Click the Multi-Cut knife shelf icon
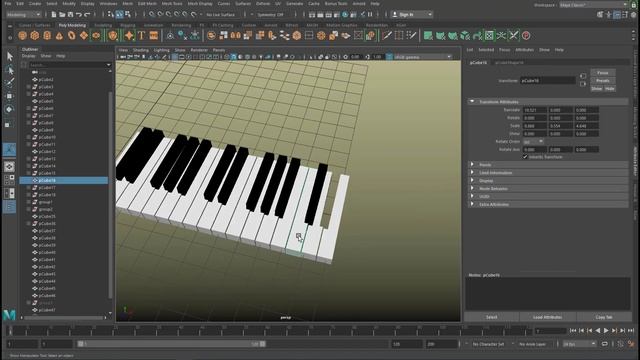Image resolution: width=640 pixels, height=360 pixels. [x=387, y=36]
